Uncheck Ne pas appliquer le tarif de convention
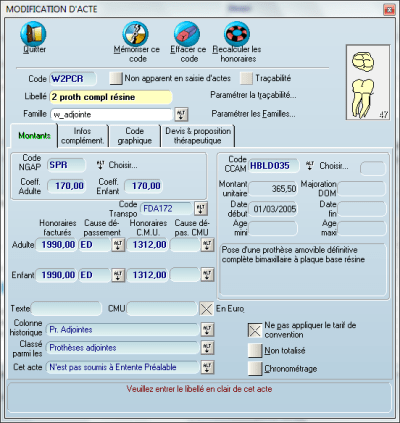 [255, 330]
